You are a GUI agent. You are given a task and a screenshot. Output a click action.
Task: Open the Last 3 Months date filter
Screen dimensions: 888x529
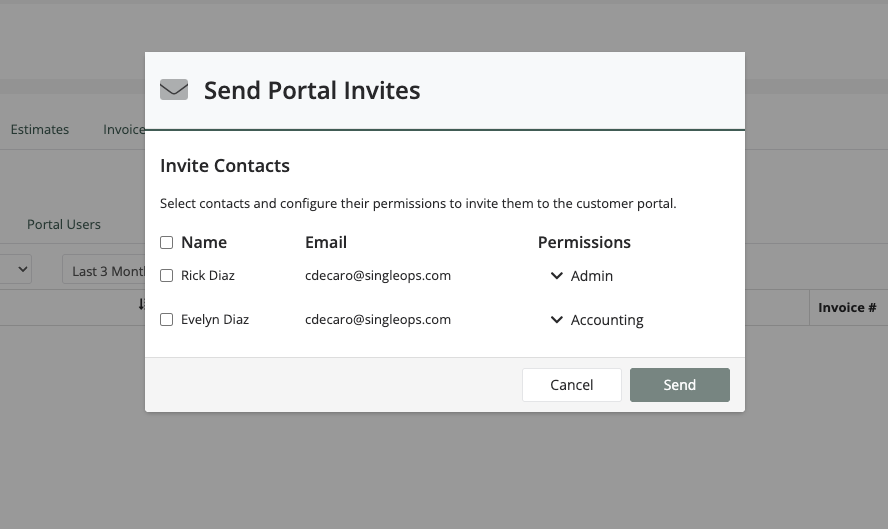(104, 271)
